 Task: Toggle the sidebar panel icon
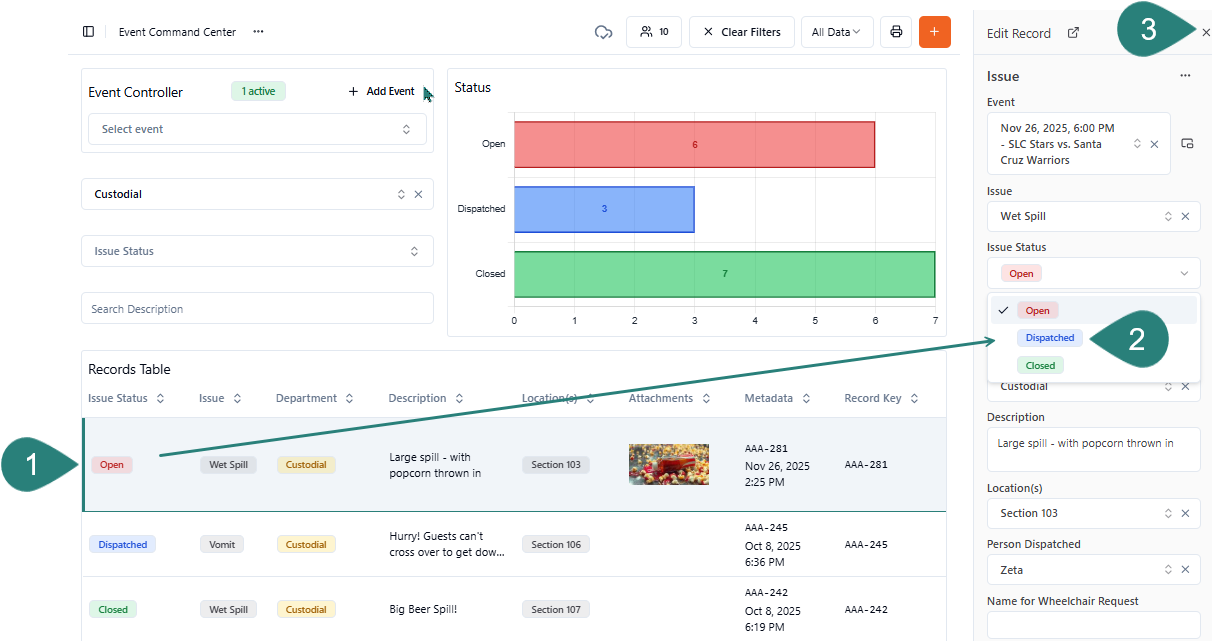(x=88, y=32)
